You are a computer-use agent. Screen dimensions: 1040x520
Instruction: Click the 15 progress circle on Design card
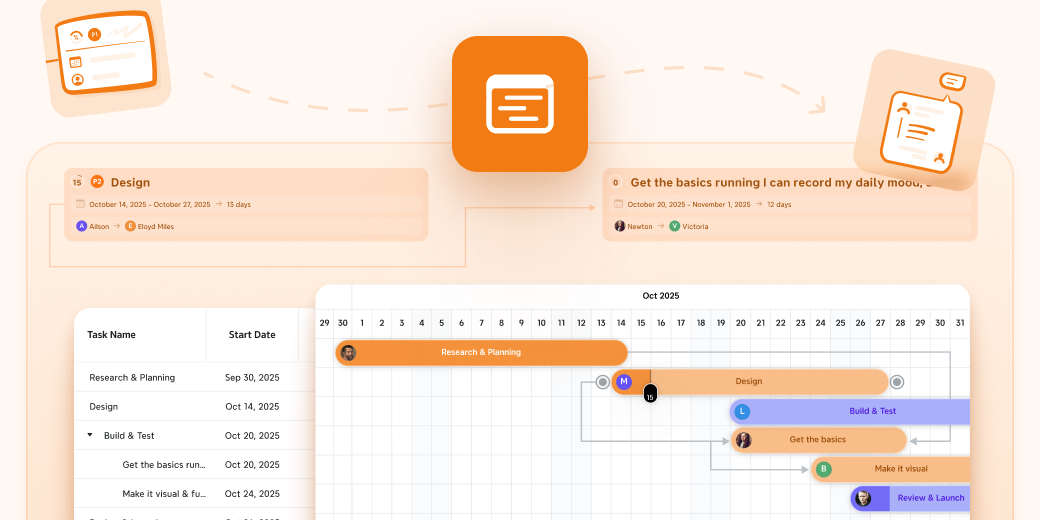click(x=78, y=182)
